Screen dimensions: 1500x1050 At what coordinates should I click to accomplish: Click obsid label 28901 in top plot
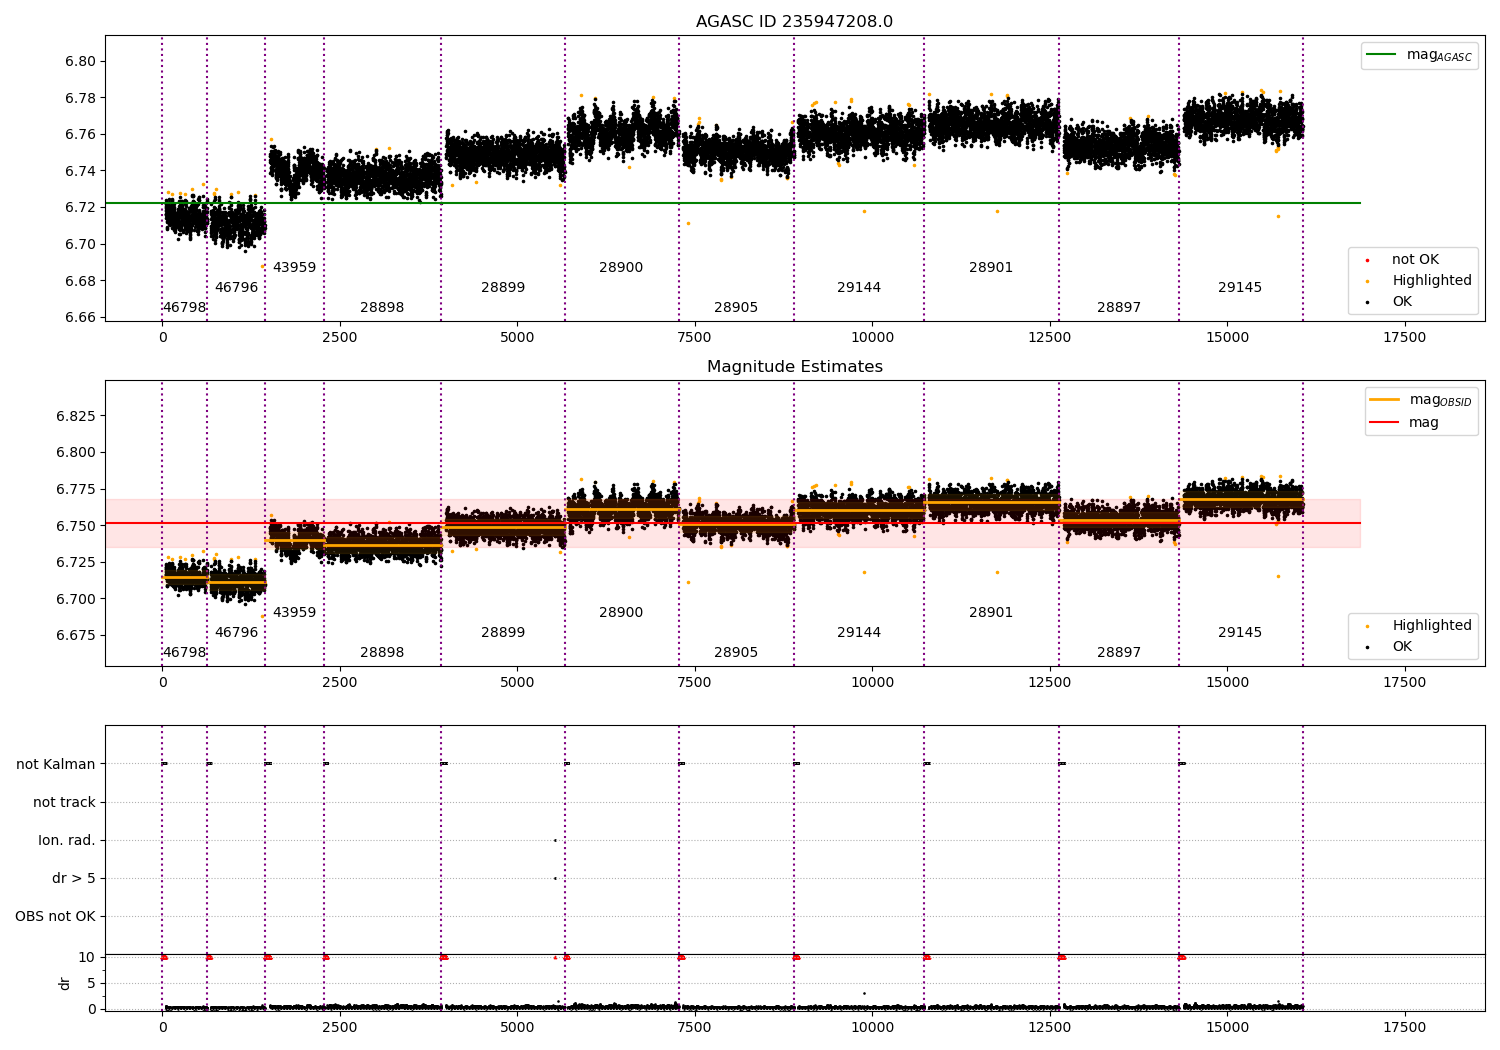(x=991, y=268)
